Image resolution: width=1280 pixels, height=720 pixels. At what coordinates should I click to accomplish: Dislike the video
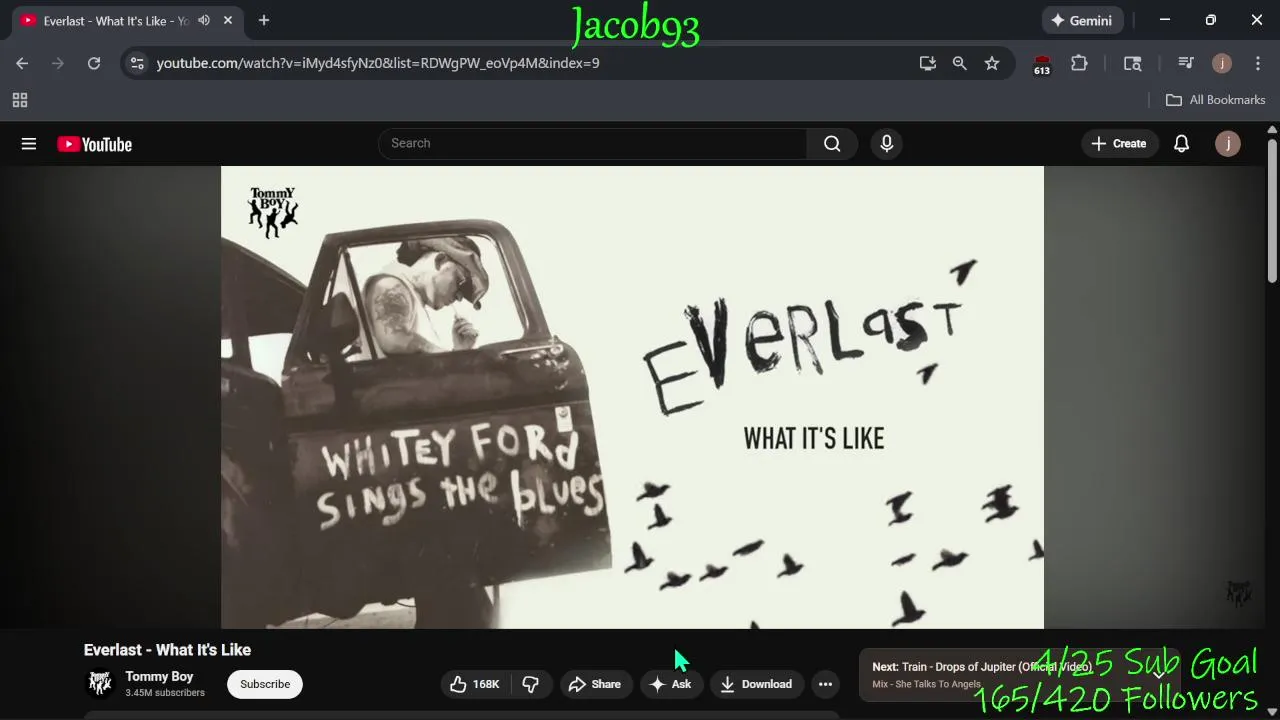(531, 684)
